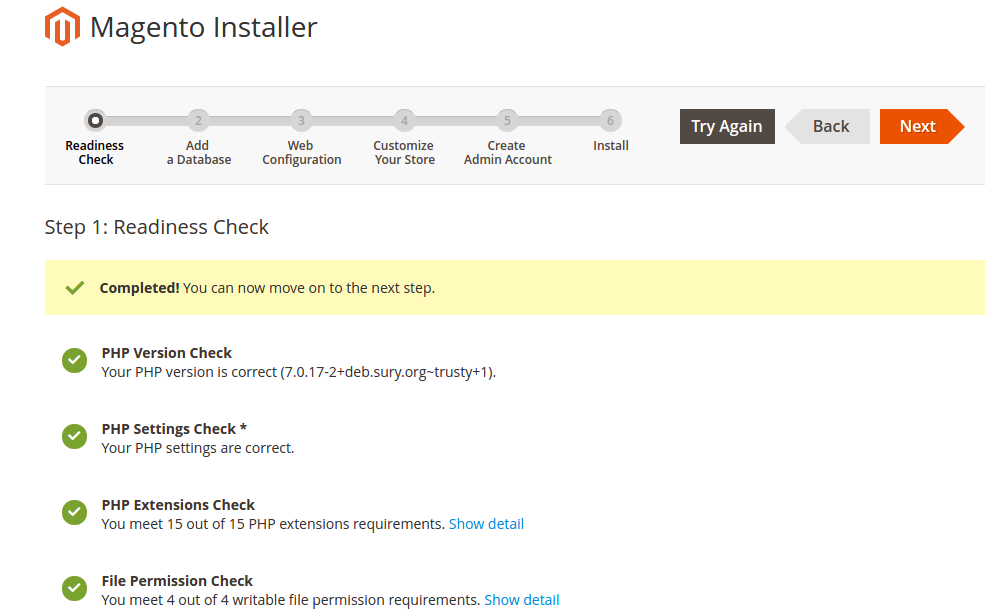Select step 2 Add a Database
1003x611 pixels.
198,121
